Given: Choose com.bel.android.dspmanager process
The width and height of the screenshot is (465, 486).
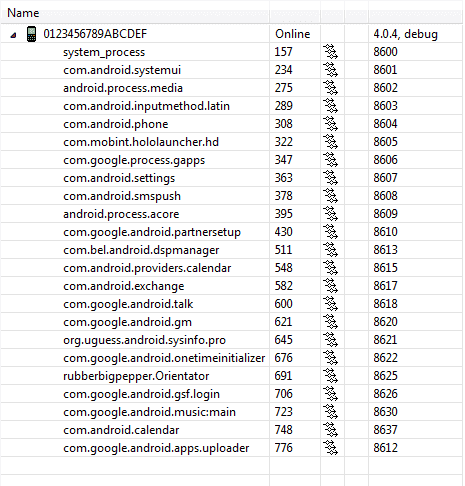Looking at the screenshot, I should (141, 250).
